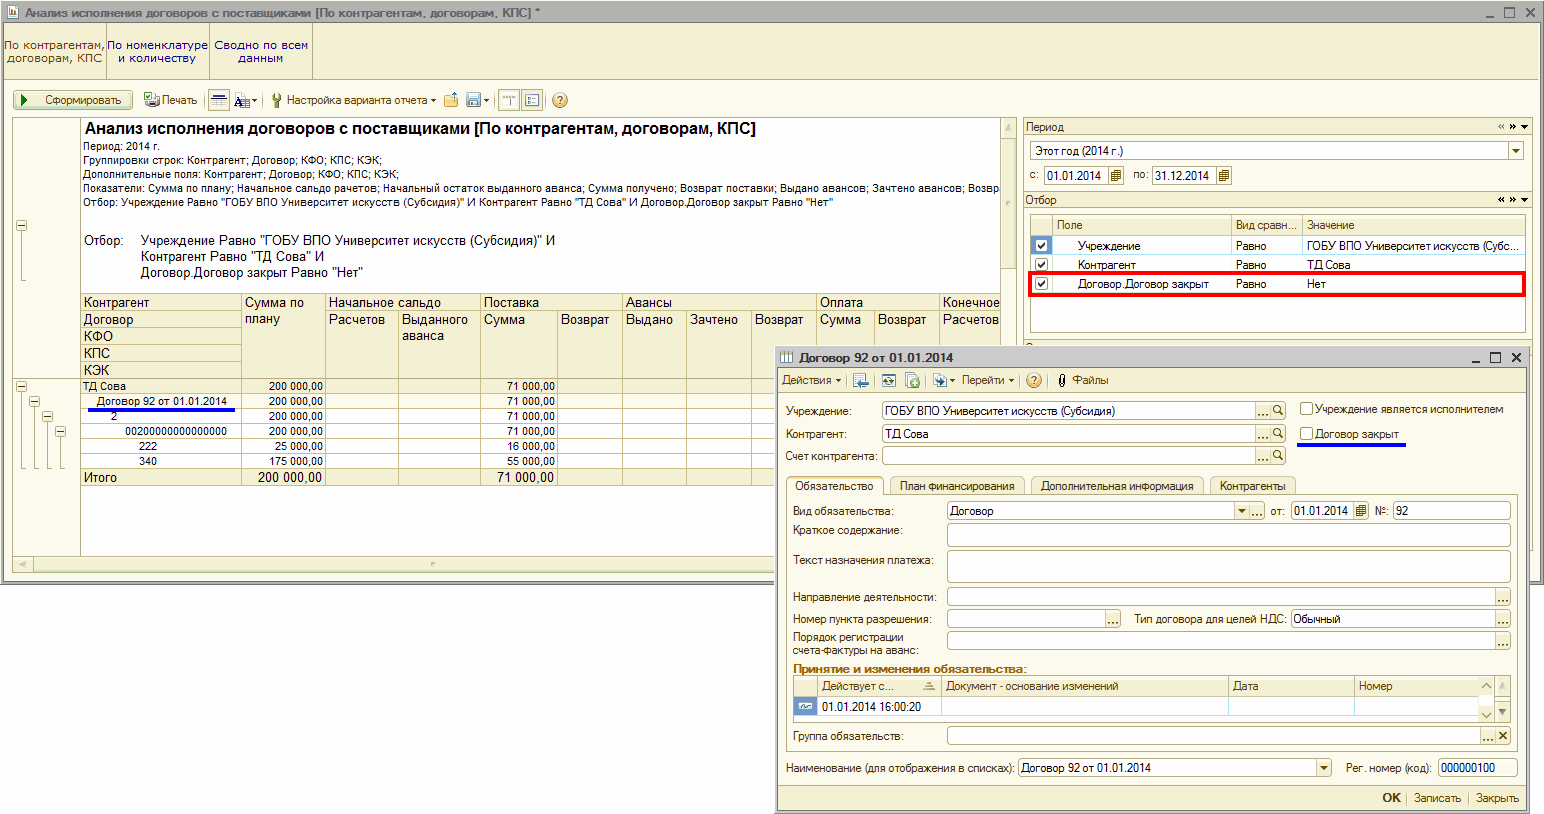Open the create-based-on icon dropdown
The image size is (1544, 814).
(x=944, y=380)
